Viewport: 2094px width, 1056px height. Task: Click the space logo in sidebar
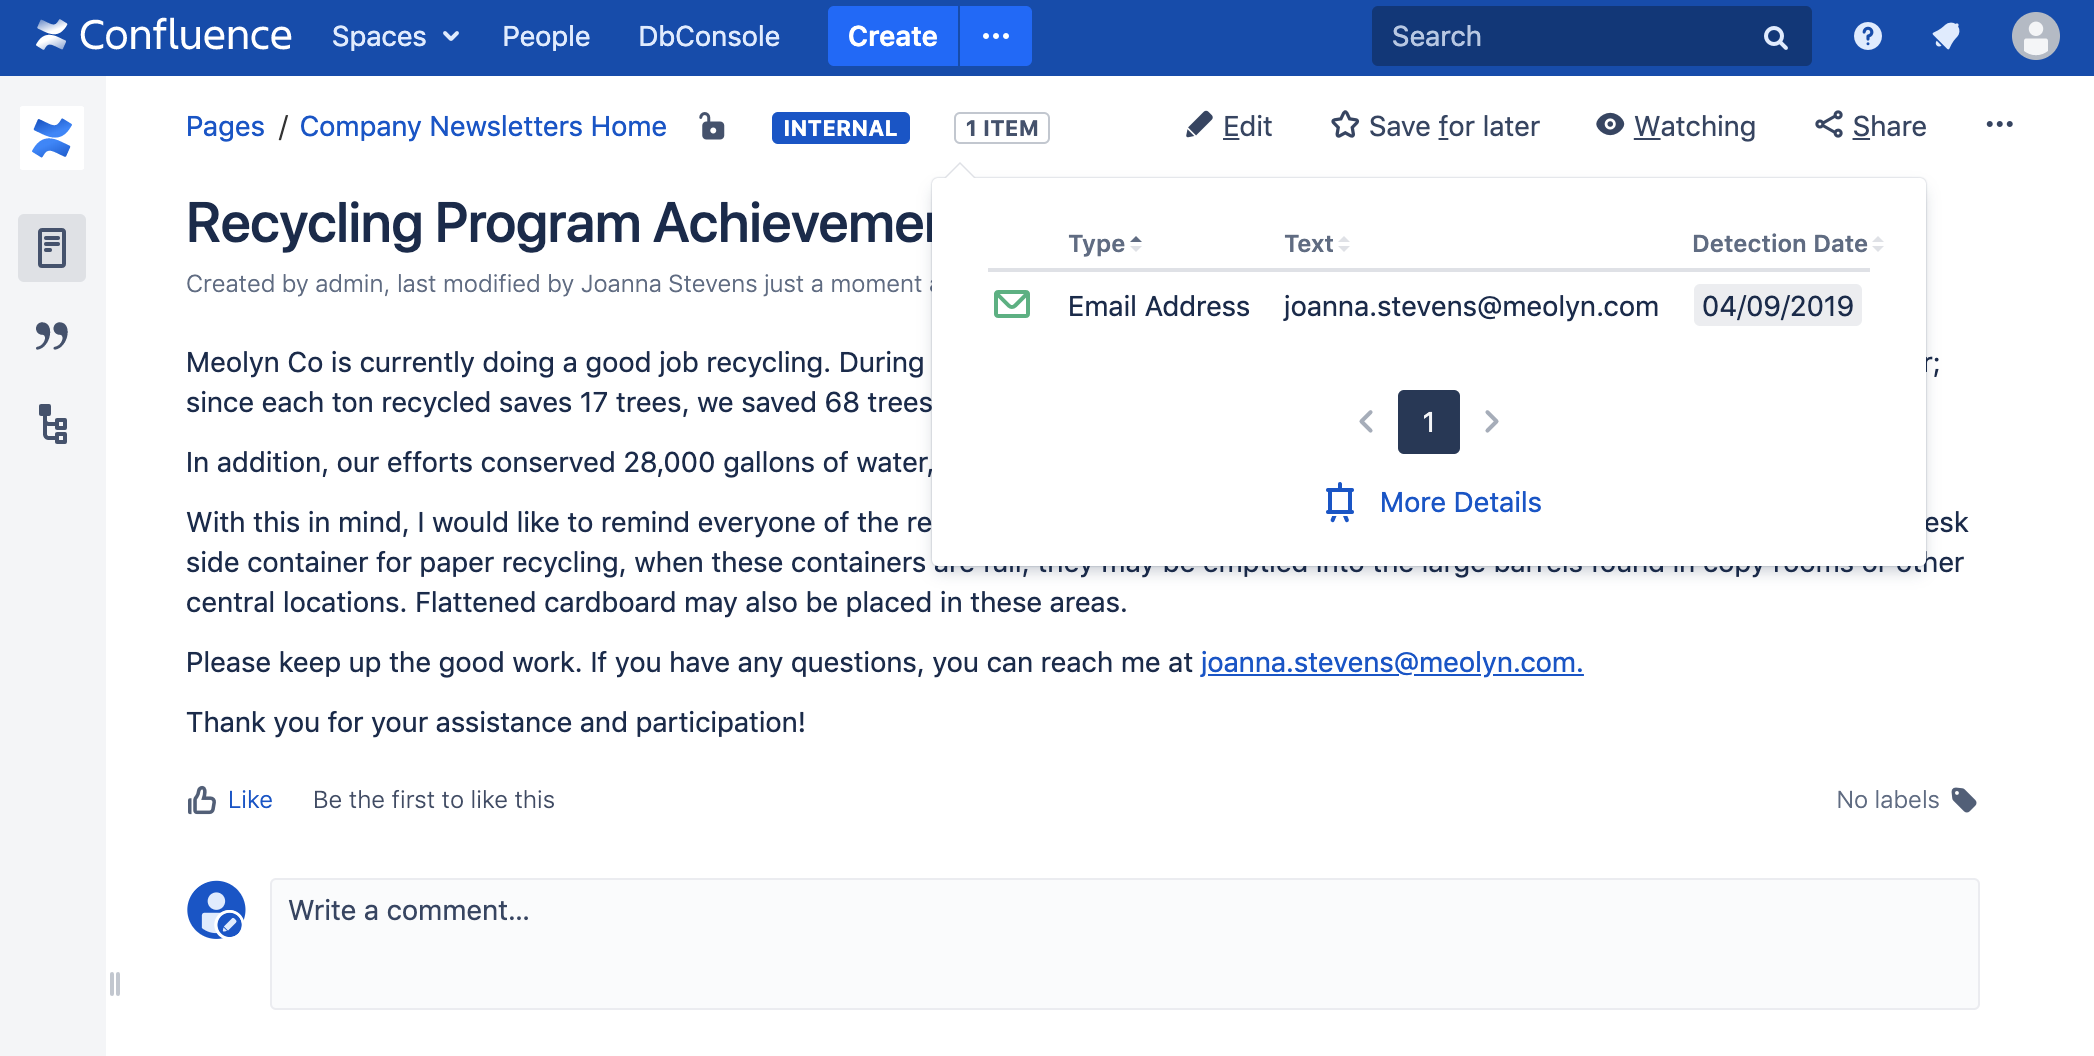pos(52,138)
